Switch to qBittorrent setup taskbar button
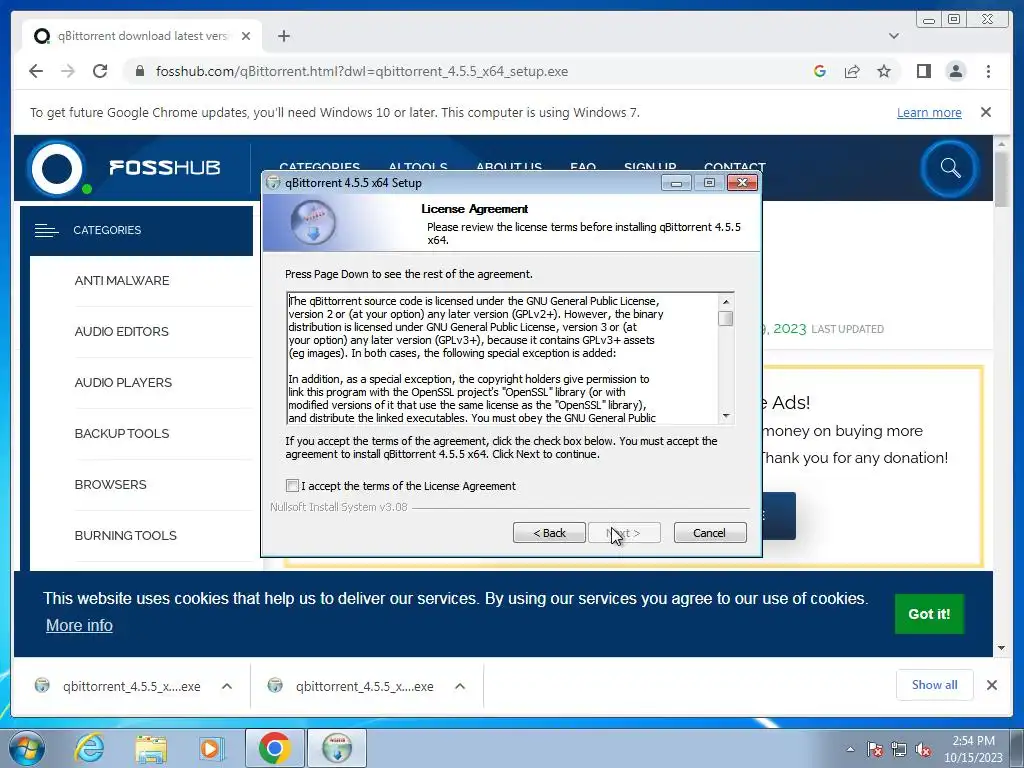 (337, 748)
